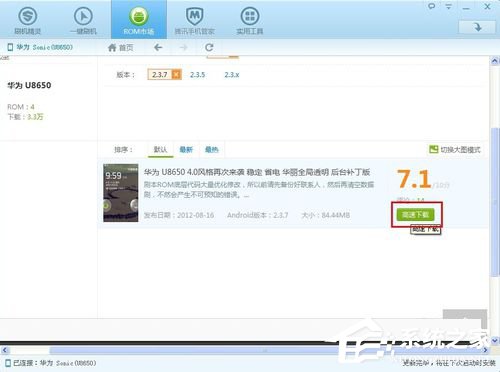Screen dimensions: 500x372
Task: Click the connected device 华为 Sonic label
Action: [40, 47]
